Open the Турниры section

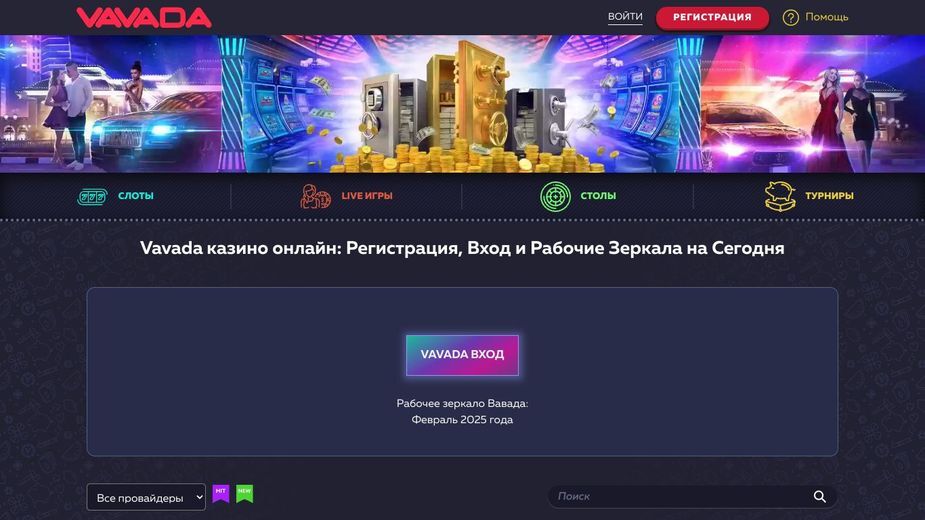tap(829, 196)
